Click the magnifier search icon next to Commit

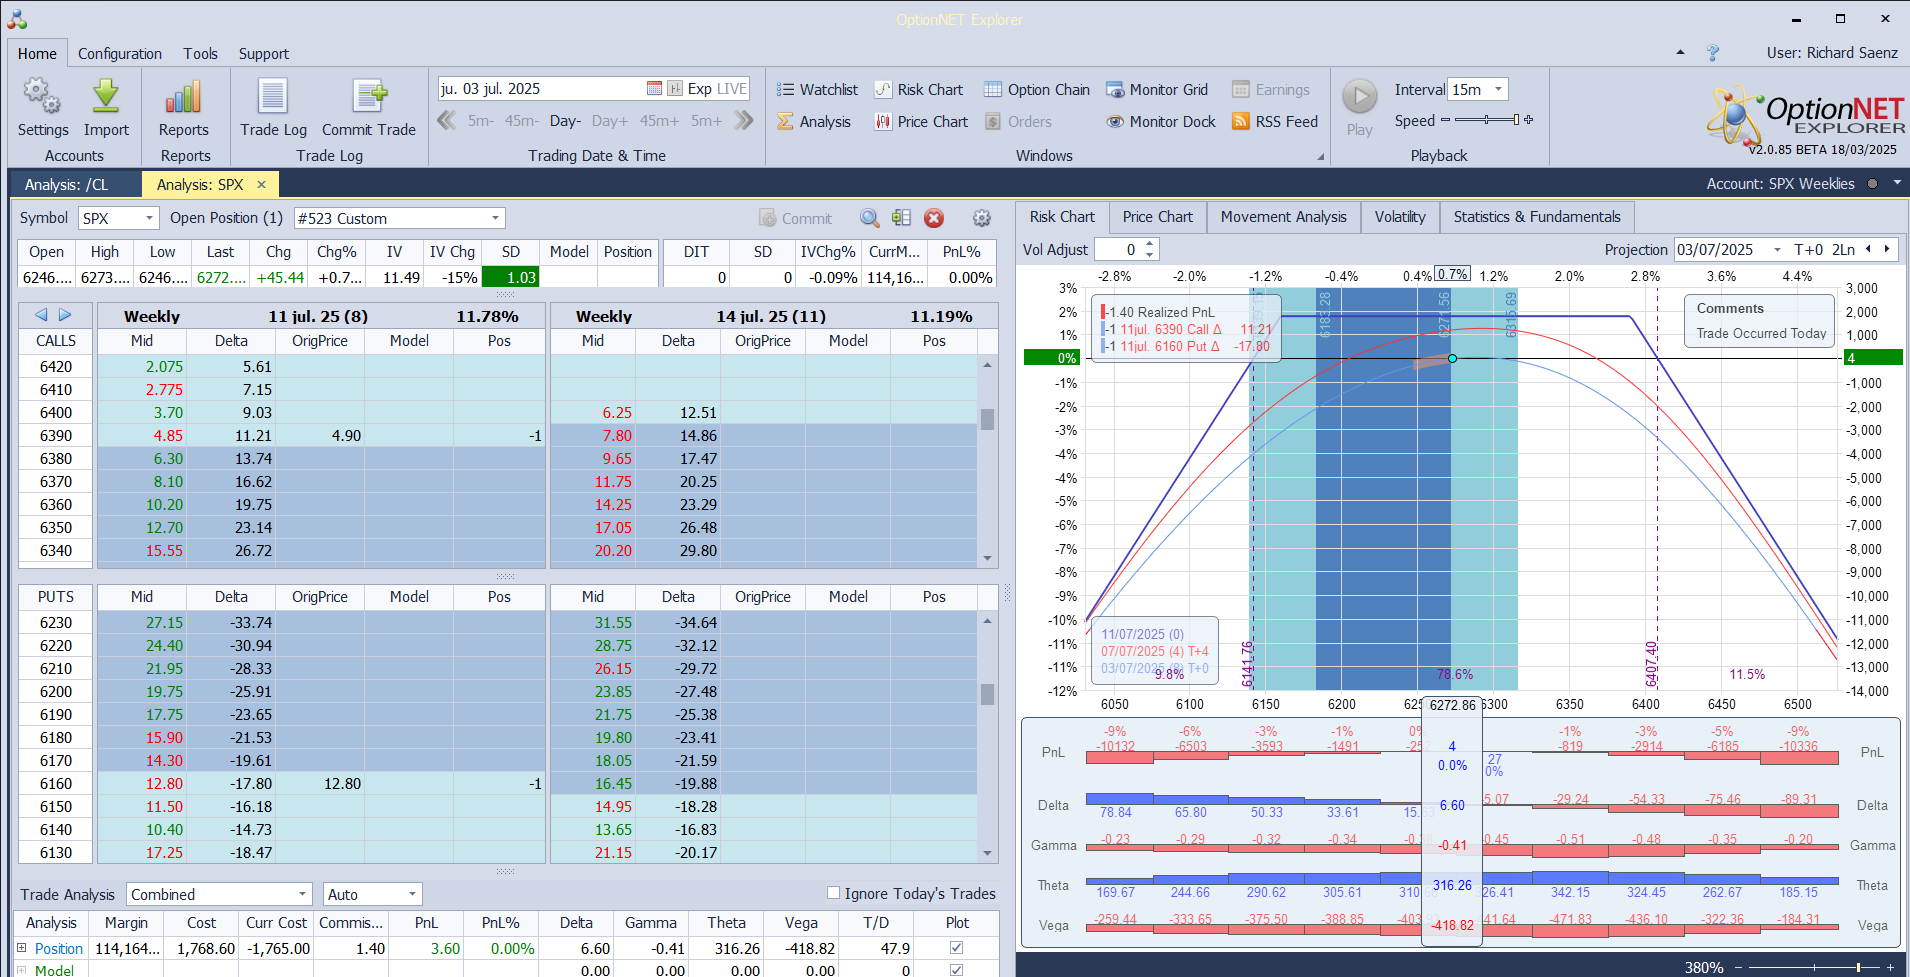870,218
